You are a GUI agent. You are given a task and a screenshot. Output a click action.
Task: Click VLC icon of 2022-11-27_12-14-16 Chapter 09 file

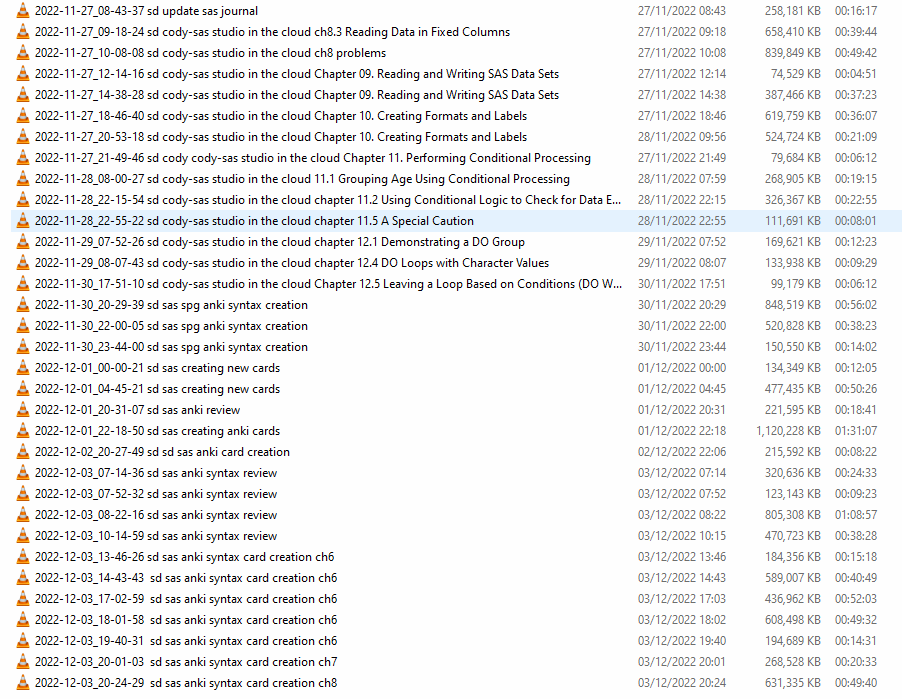tap(23, 74)
